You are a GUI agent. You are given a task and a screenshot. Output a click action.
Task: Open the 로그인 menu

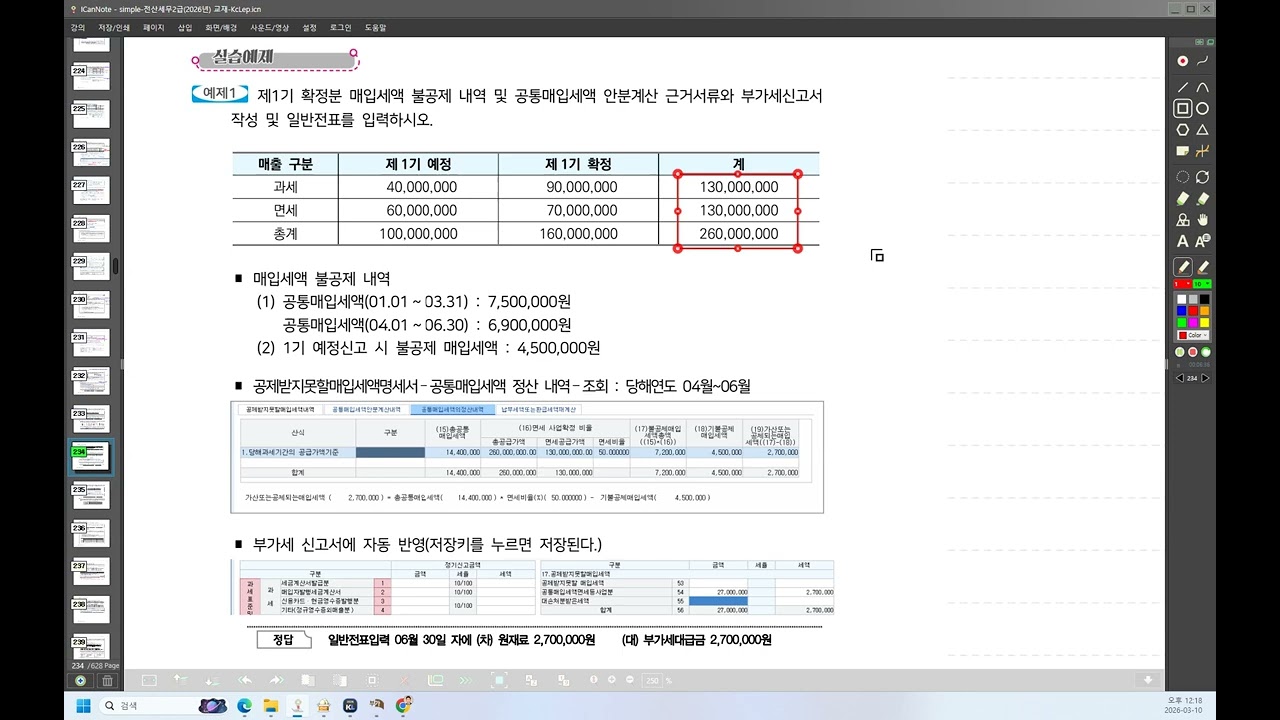(340, 28)
